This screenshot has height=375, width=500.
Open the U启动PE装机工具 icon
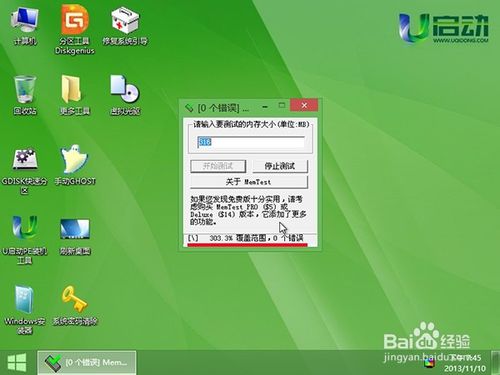(x=25, y=240)
